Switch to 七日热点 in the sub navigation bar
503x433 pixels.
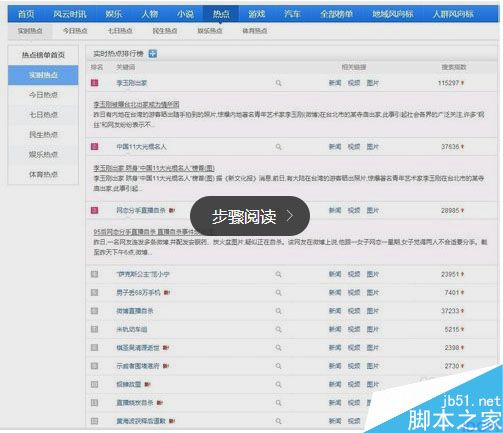[120, 31]
